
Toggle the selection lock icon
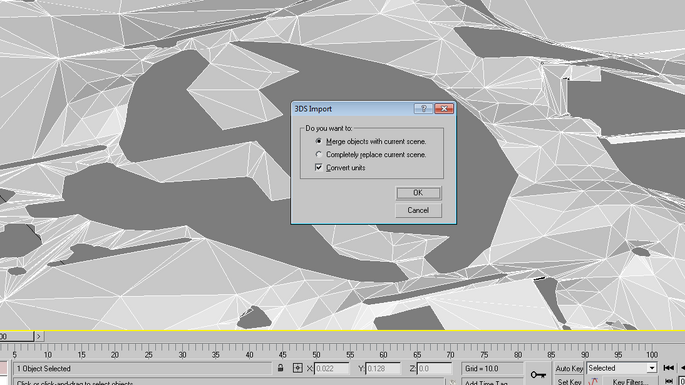tap(280, 368)
